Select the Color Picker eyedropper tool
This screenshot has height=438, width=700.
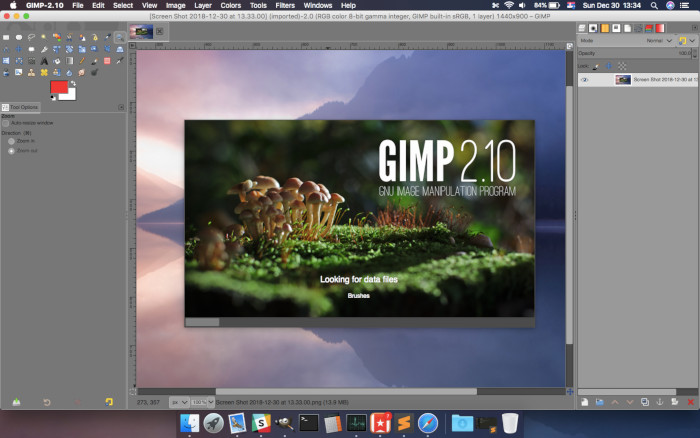(107, 38)
